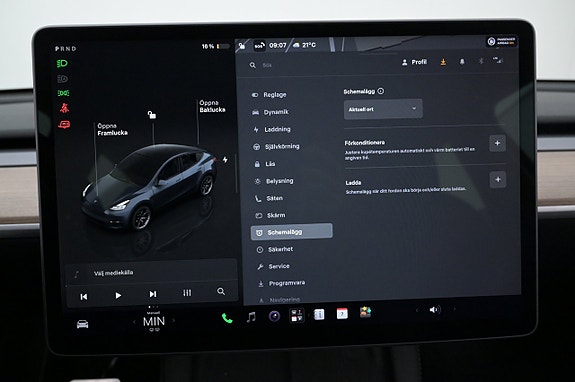Screen dimensions: 575x382
Task: Tap Välj mediekälla to choose source
Action: coord(114,273)
